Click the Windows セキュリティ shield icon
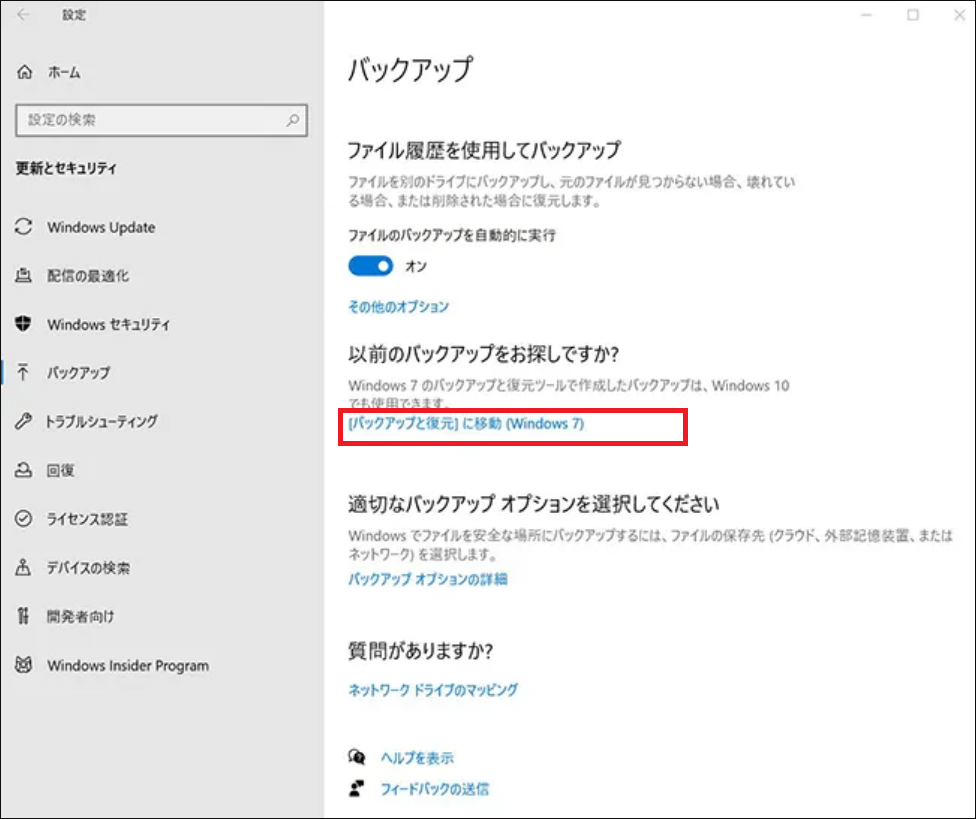976x819 pixels. coord(24,324)
